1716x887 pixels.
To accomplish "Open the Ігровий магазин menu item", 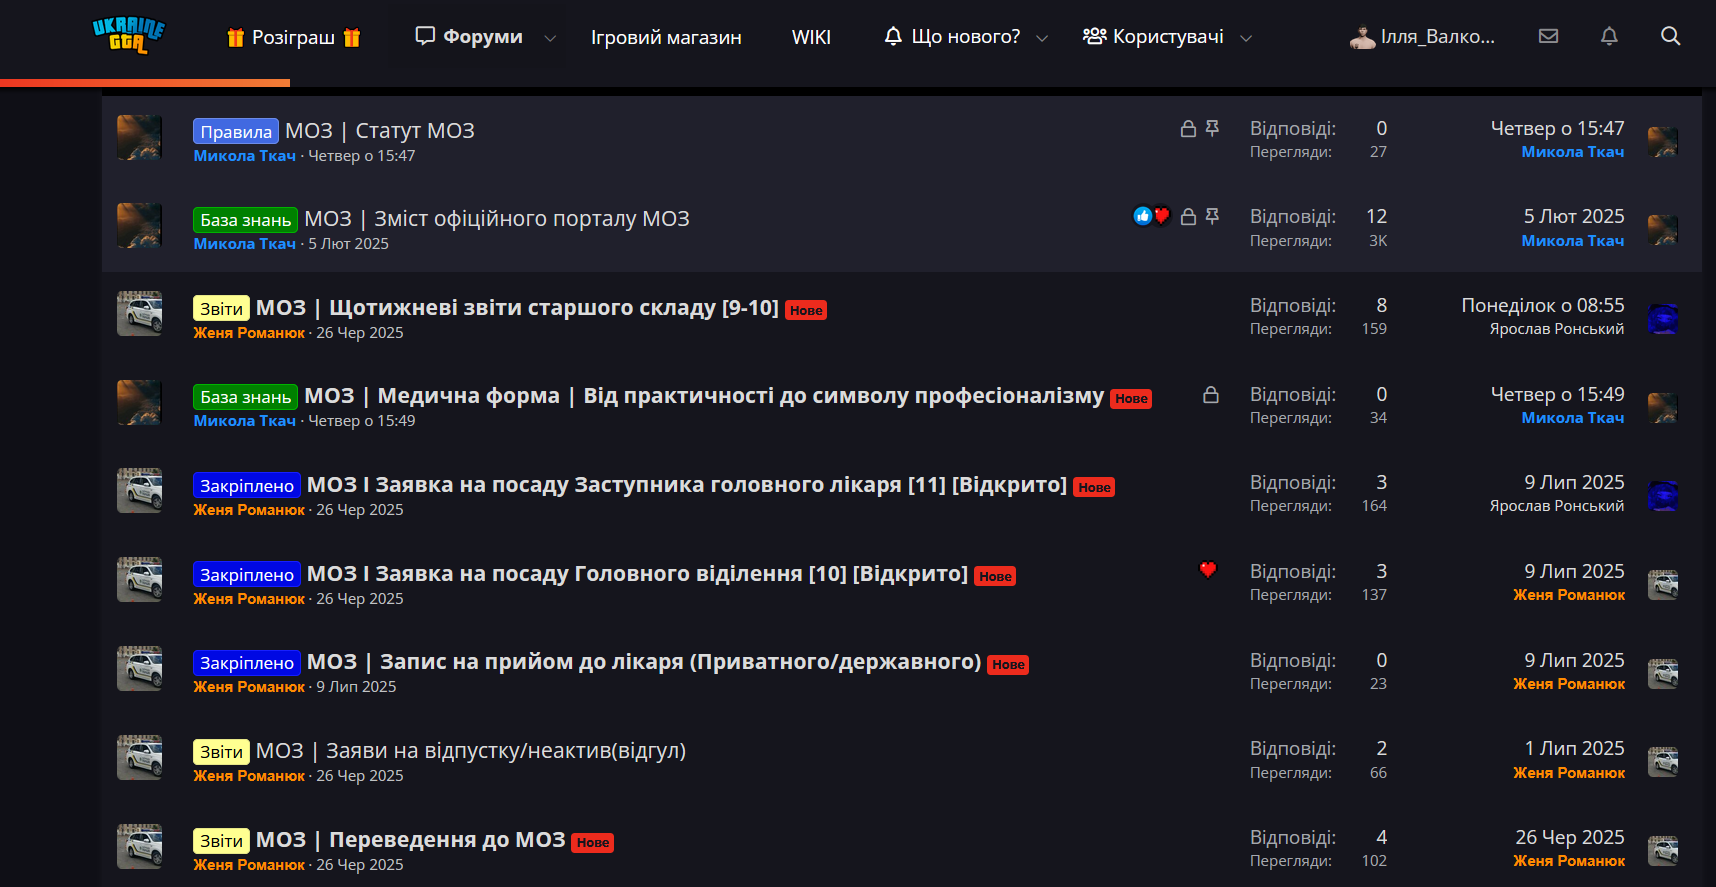I will point(666,37).
